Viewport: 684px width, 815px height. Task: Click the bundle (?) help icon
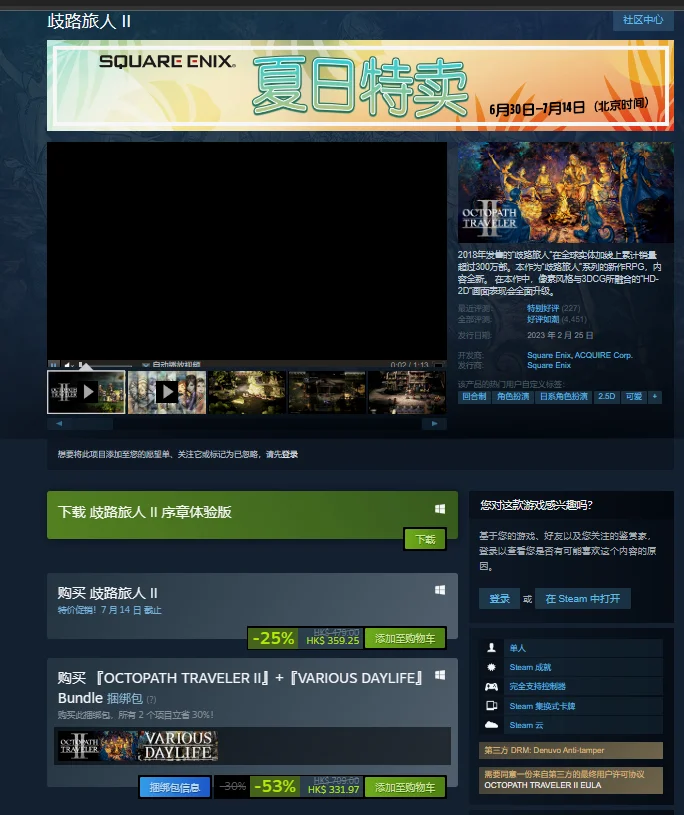point(151,700)
